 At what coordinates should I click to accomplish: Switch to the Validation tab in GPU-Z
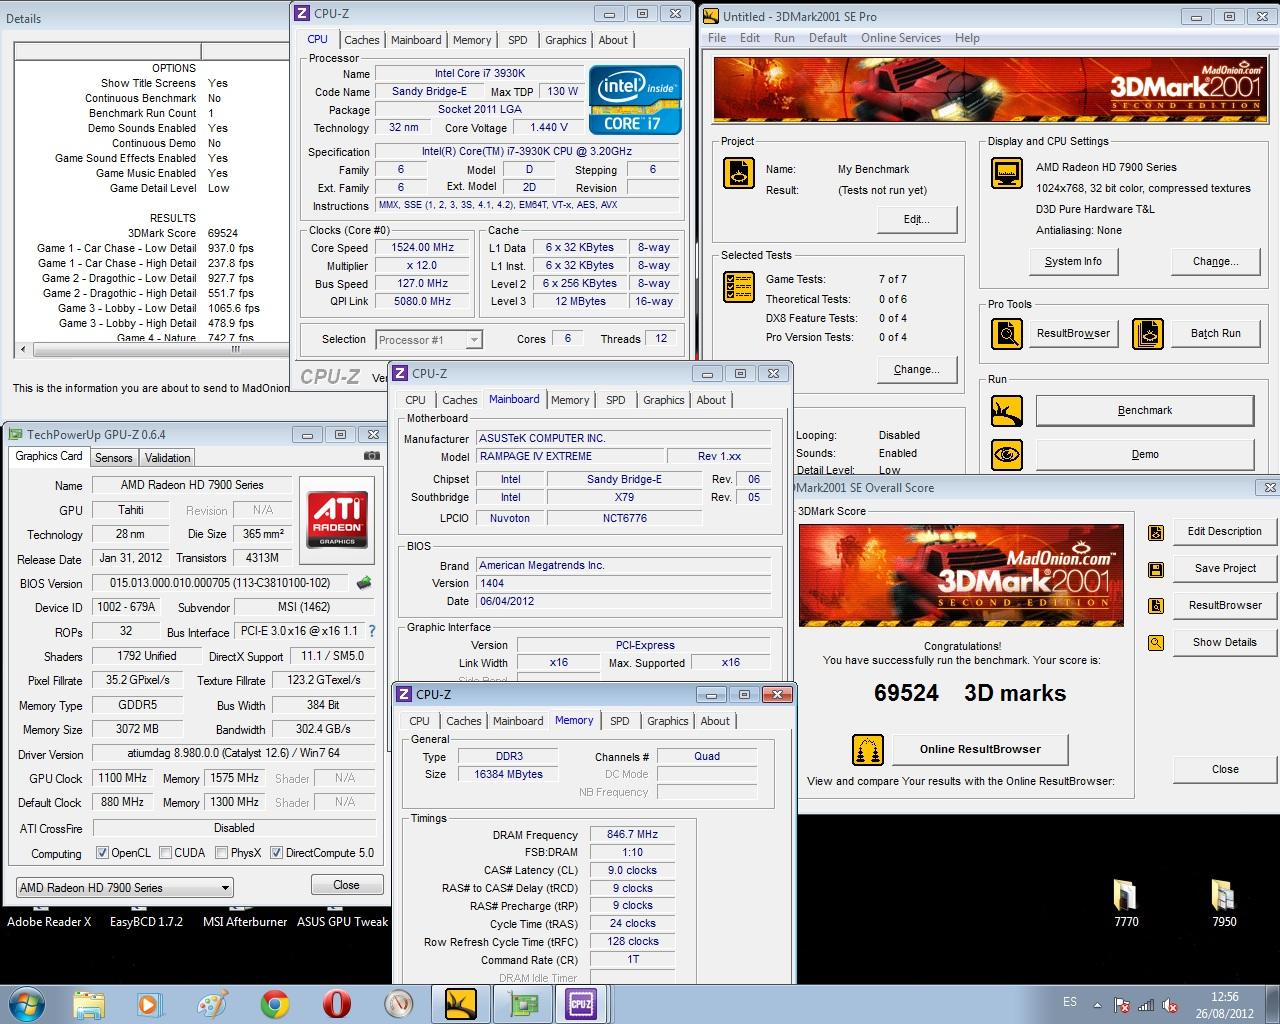[167, 457]
